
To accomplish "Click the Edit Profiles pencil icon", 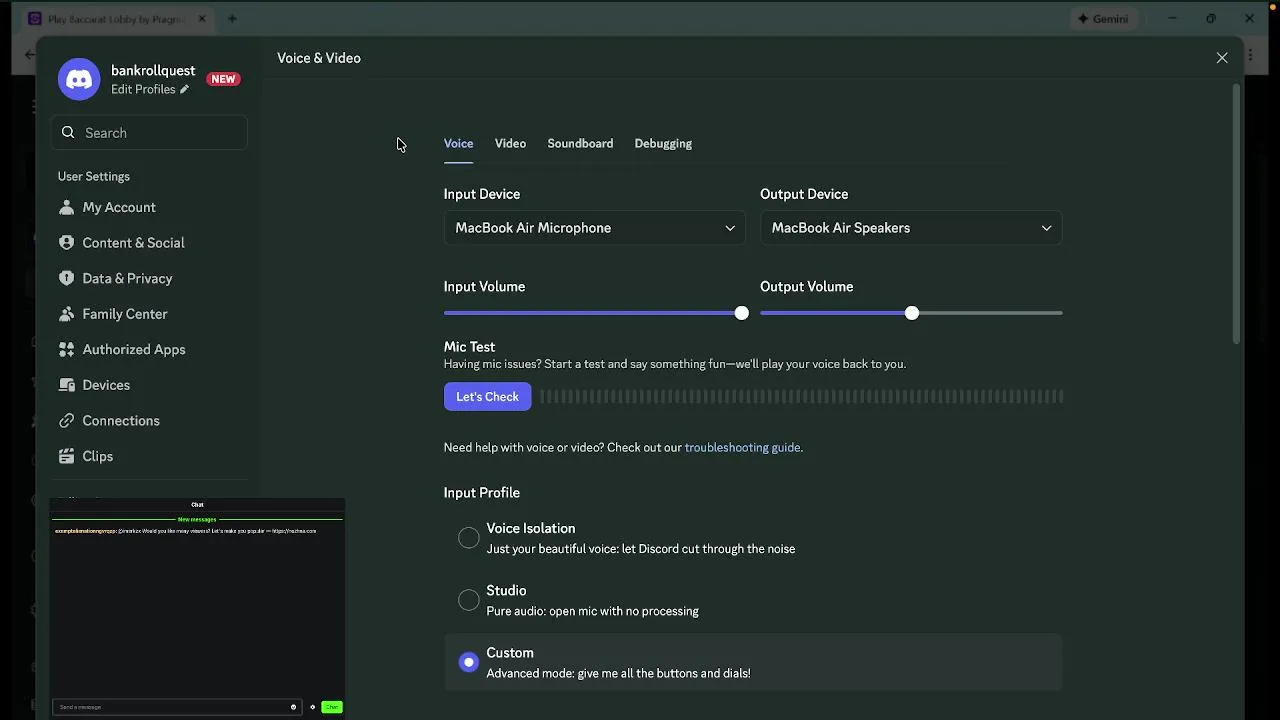I will [184, 90].
